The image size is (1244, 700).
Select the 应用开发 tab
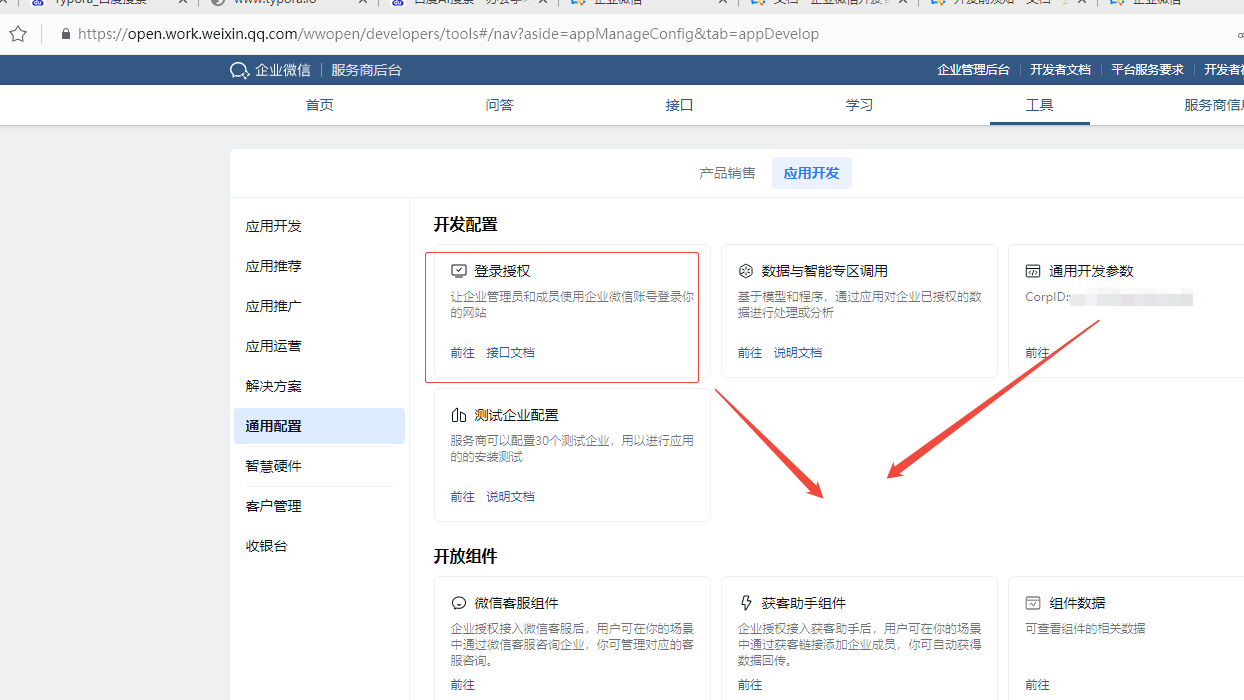pos(811,172)
